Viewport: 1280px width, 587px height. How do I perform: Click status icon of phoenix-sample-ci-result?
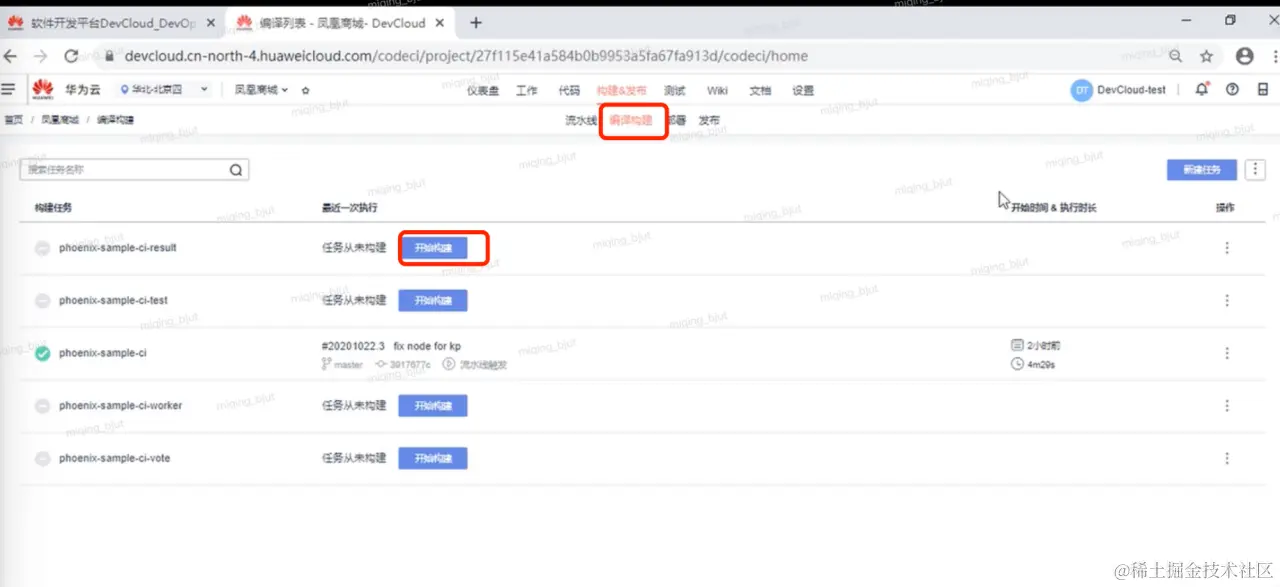click(x=42, y=248)
